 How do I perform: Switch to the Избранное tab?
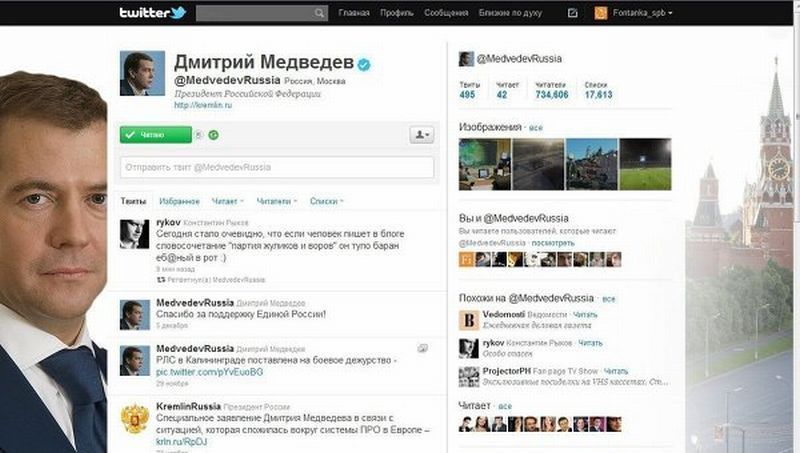pyautogui.click(x=180, y=201)
